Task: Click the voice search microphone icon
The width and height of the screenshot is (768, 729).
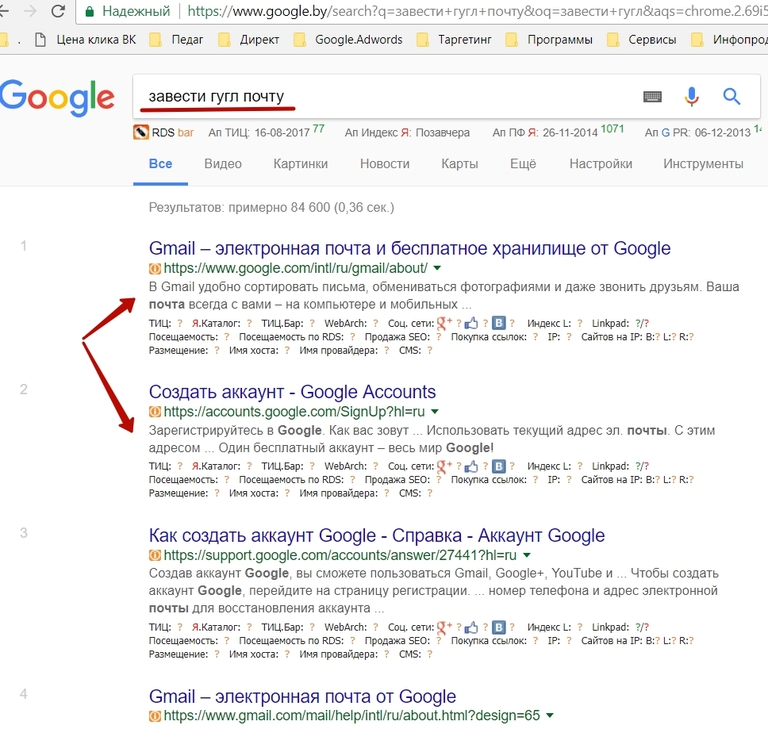Action: (691, 97)
